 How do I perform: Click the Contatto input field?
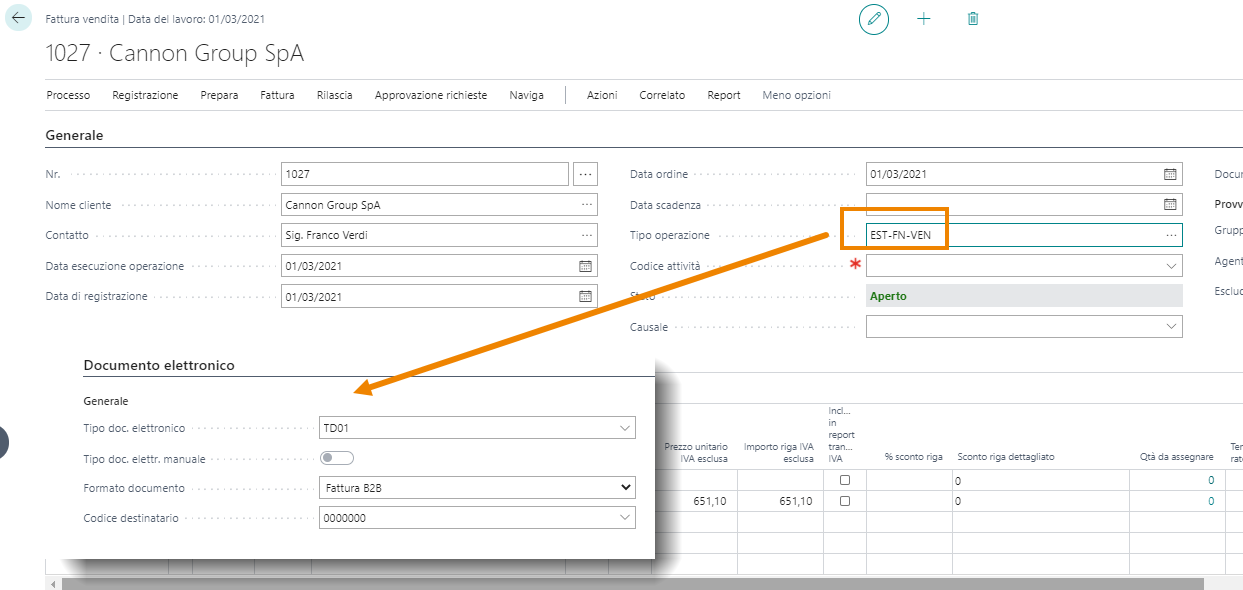(x=430, y=236)
